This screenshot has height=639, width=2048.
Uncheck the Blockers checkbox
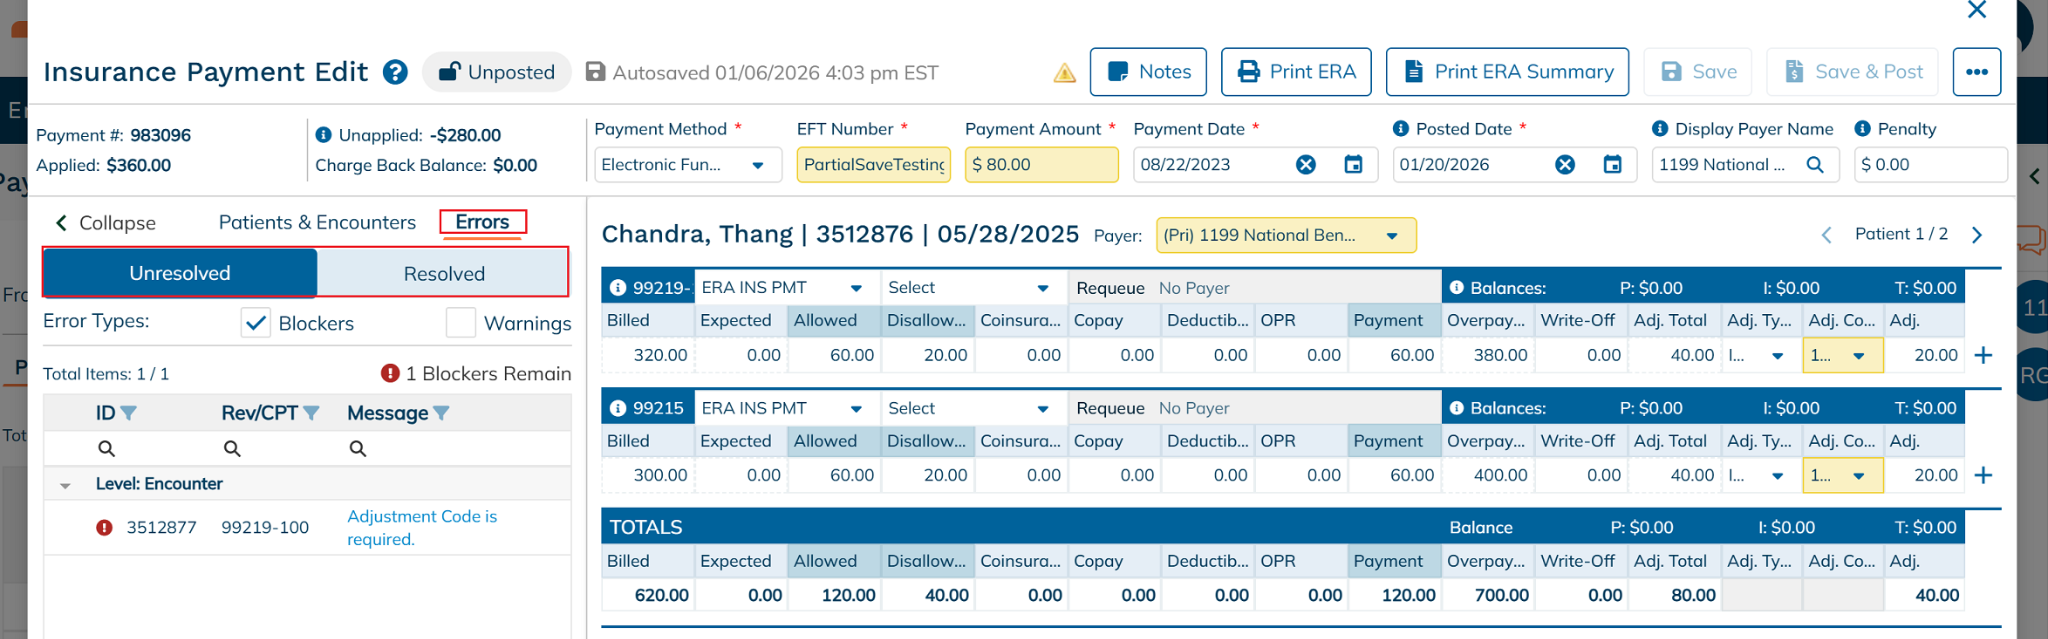pos(256,323)
